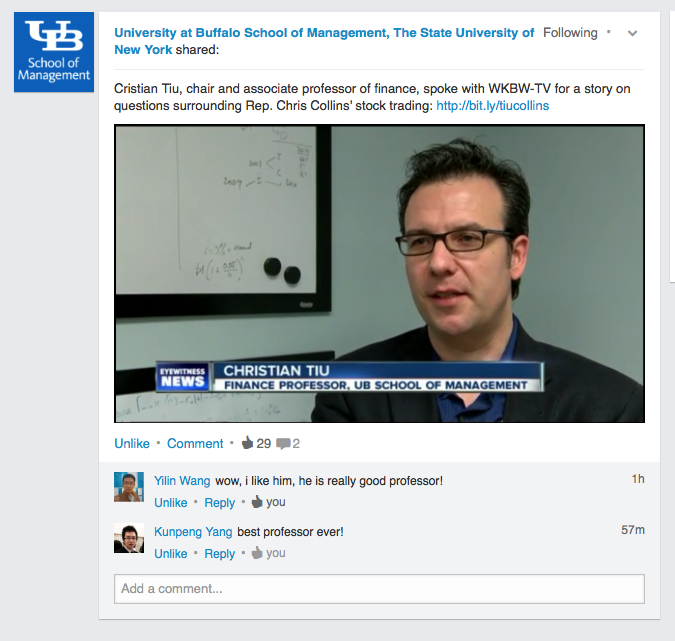Open Kunpeng Yang's profile picture

click(129, 538)
